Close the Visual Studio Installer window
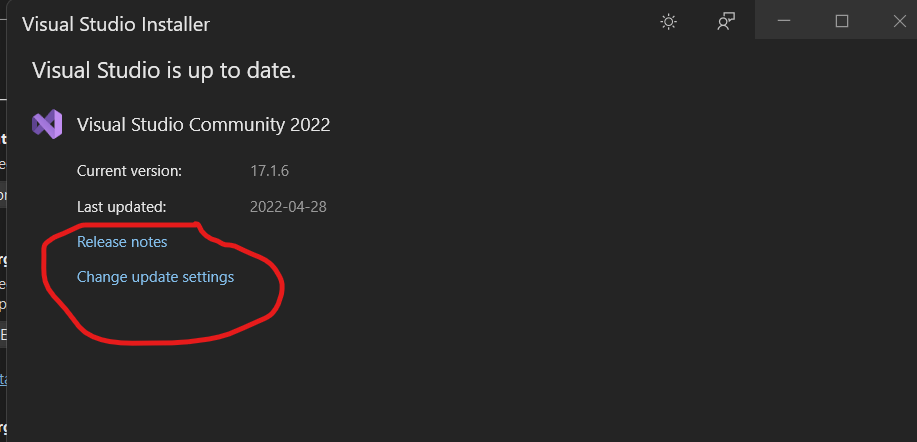917x442 pixels. (897, 22)
